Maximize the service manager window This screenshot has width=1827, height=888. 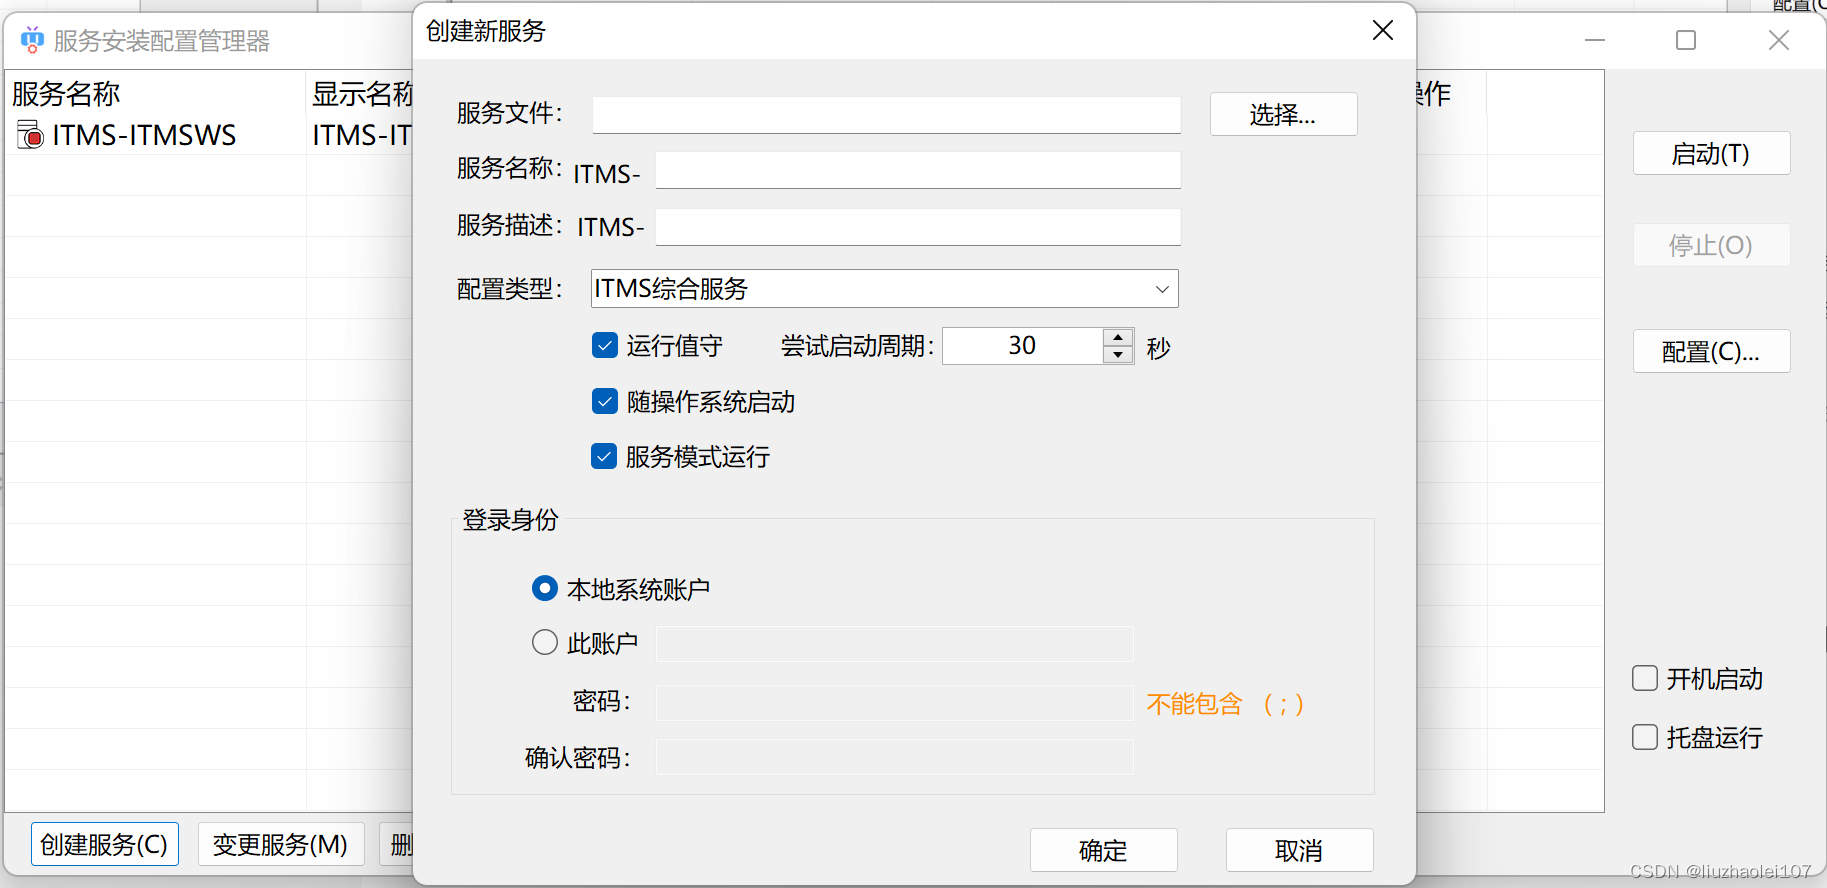coord(1686,40)
